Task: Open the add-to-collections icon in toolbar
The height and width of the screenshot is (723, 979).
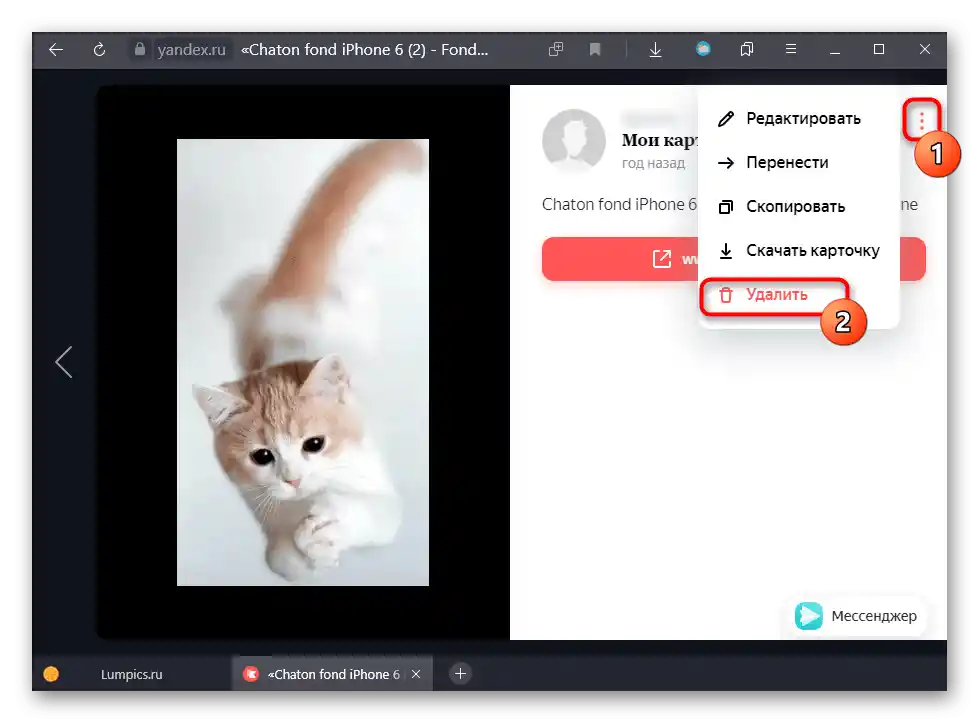Action: tap(556, 49)
